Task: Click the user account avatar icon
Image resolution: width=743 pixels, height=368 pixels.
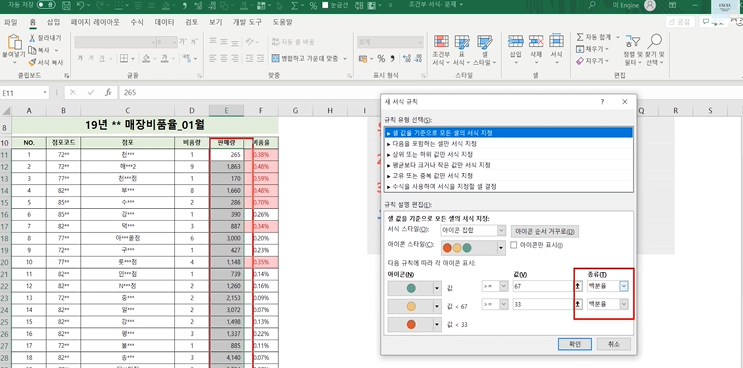Action: point(650,6)
